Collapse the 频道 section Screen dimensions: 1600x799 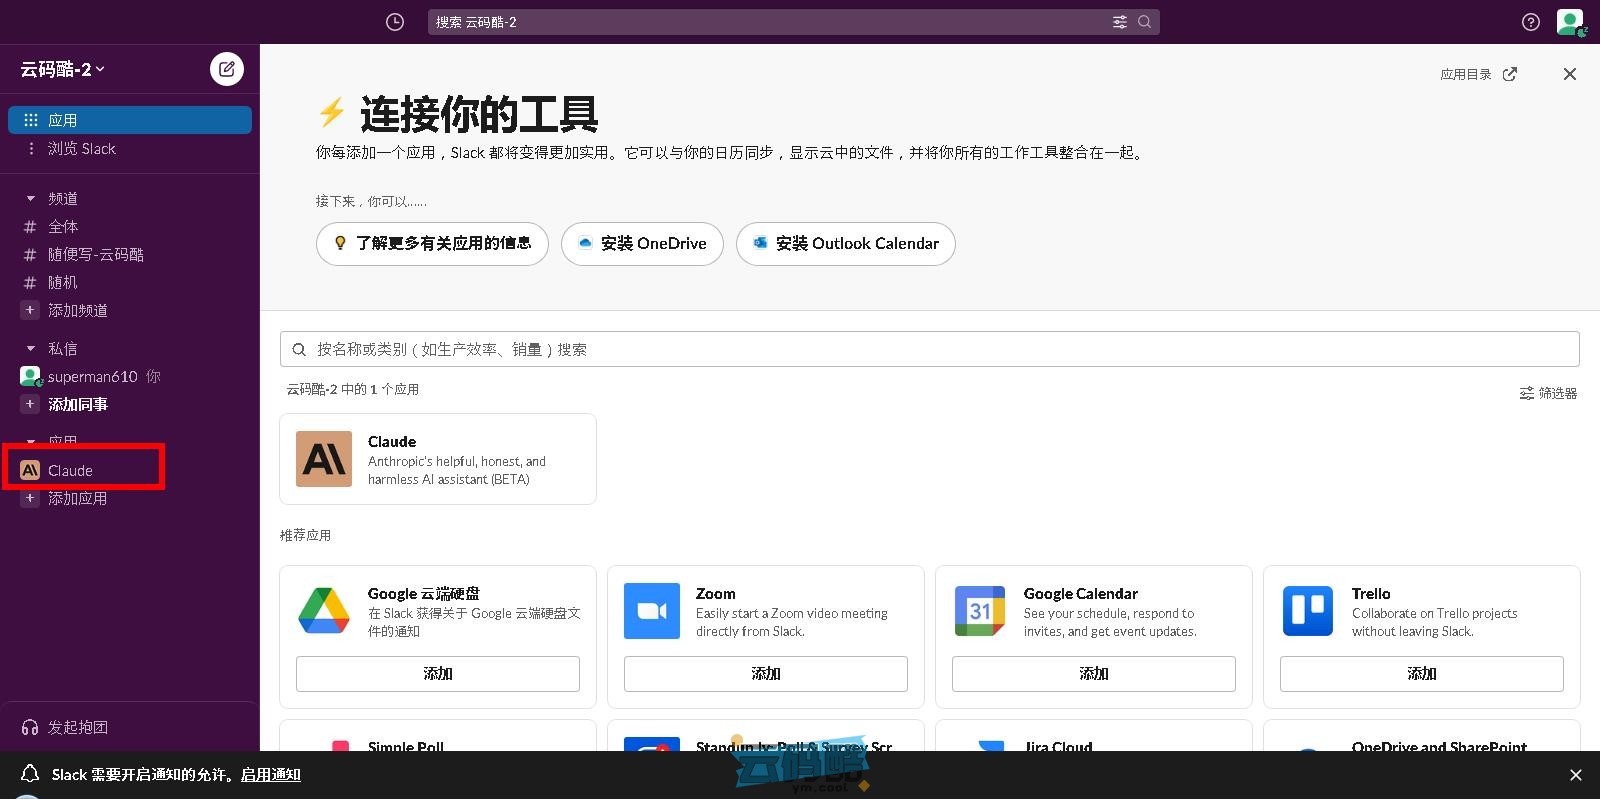point(30,199)
